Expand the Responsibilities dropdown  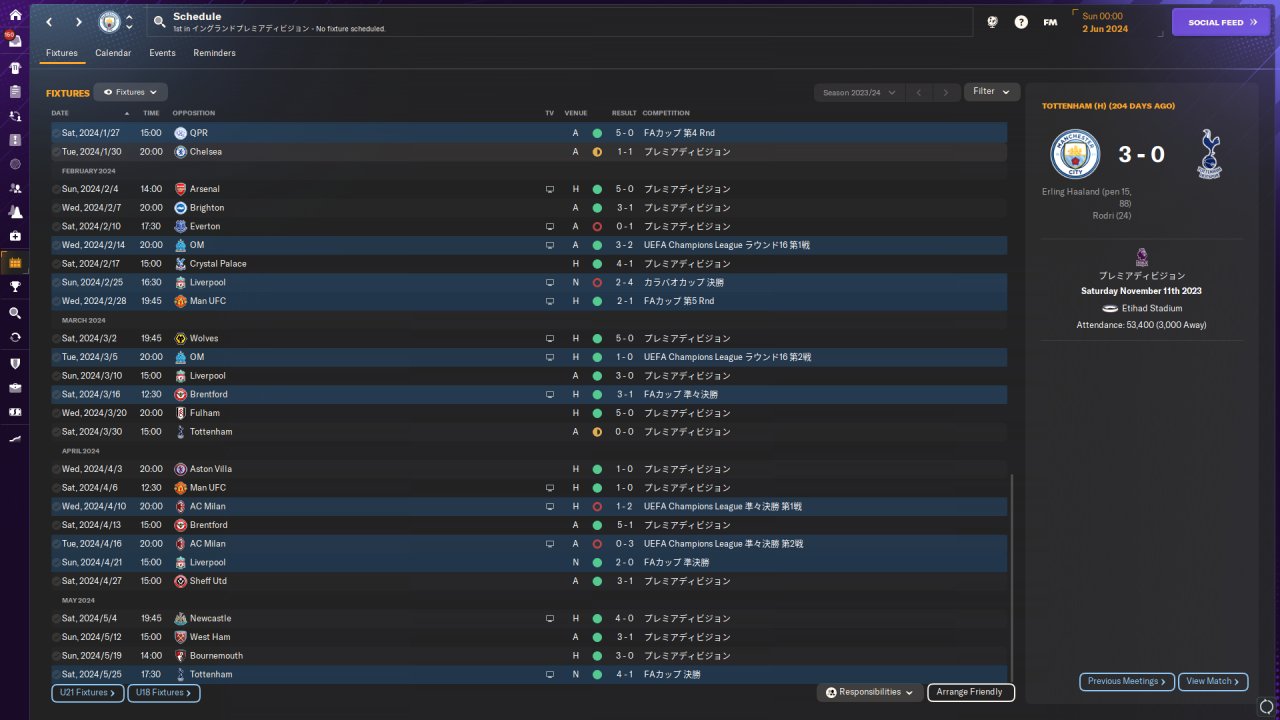click(x=869, y=692)
